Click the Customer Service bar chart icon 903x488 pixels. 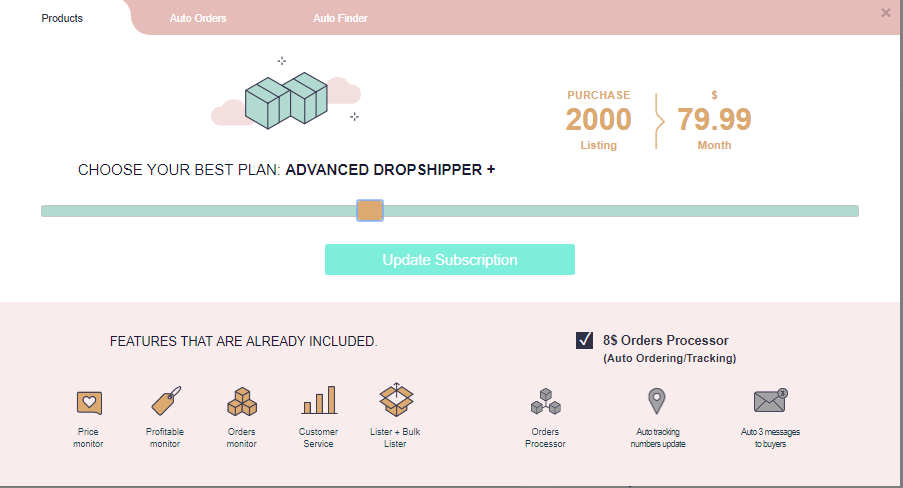click(319, 401)
